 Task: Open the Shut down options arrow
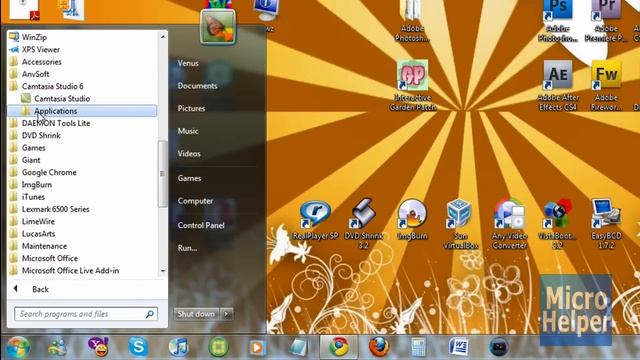227,314
